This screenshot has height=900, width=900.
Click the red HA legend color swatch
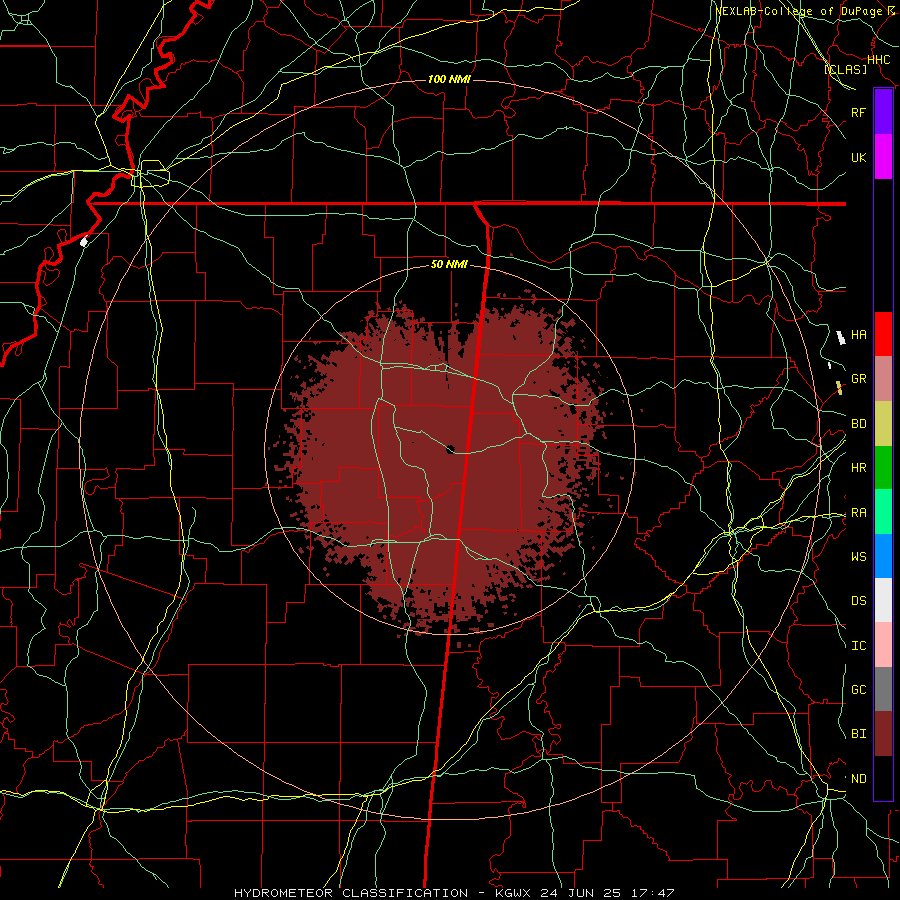883,334
